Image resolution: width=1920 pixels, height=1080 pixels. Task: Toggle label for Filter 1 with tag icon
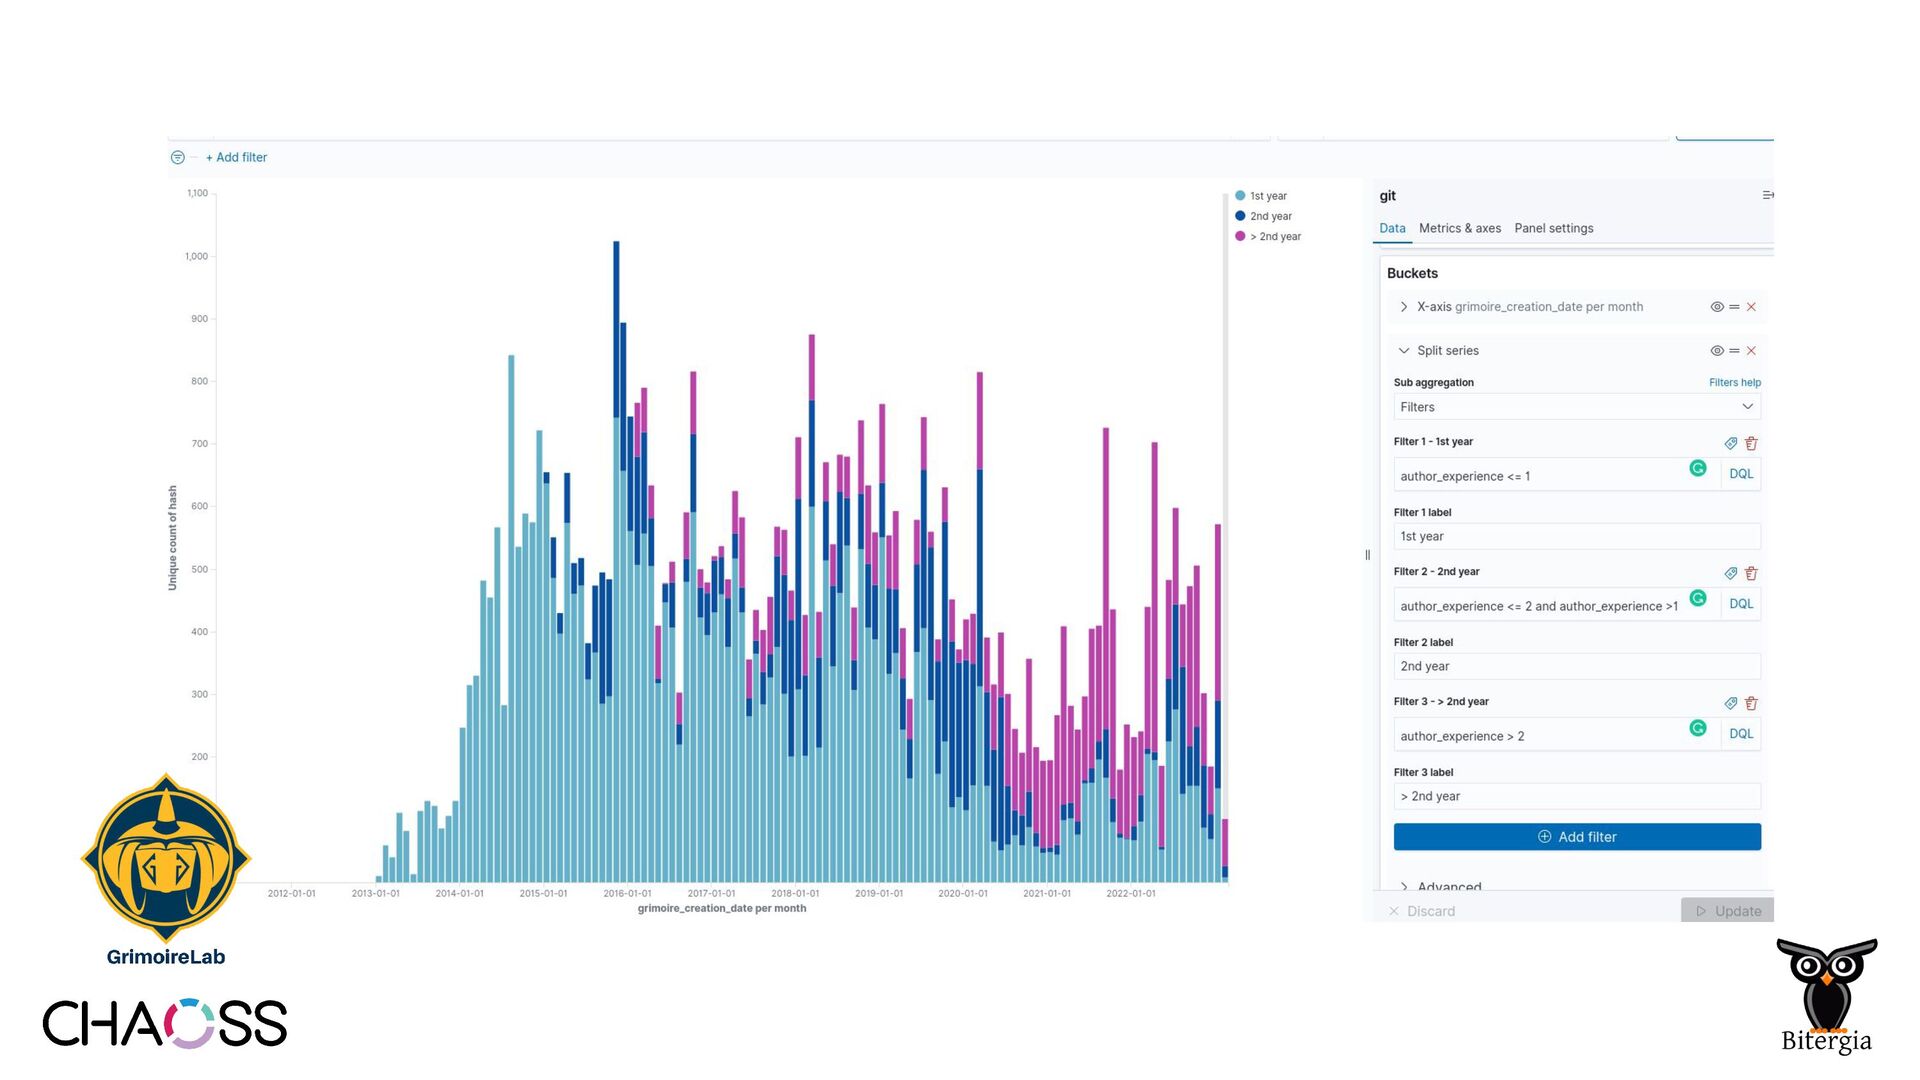(1731, 443)
